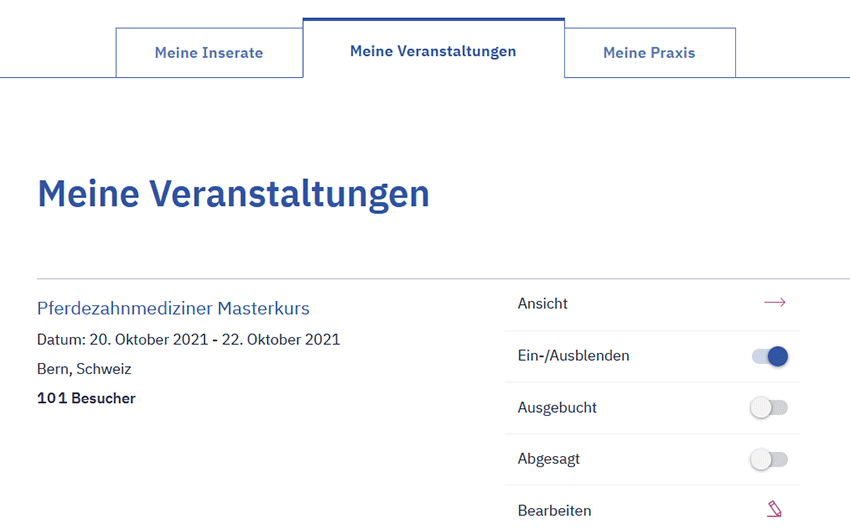850x528 pixels.
Task: Click the pencil icon beside Bearbeiten
Action: coord(774,510)
